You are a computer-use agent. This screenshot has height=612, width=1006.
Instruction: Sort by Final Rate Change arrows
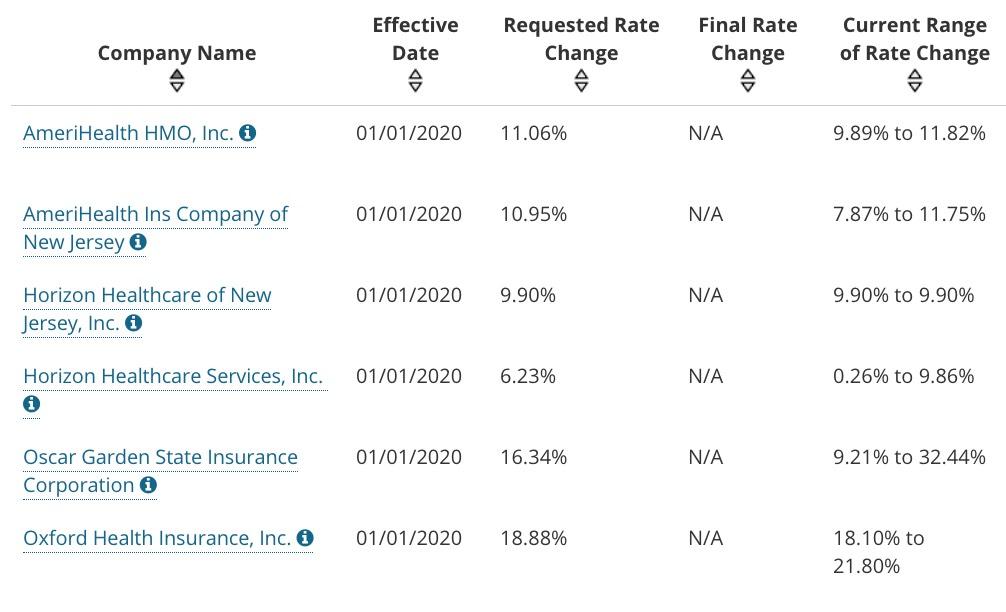(x=747, y=81)
